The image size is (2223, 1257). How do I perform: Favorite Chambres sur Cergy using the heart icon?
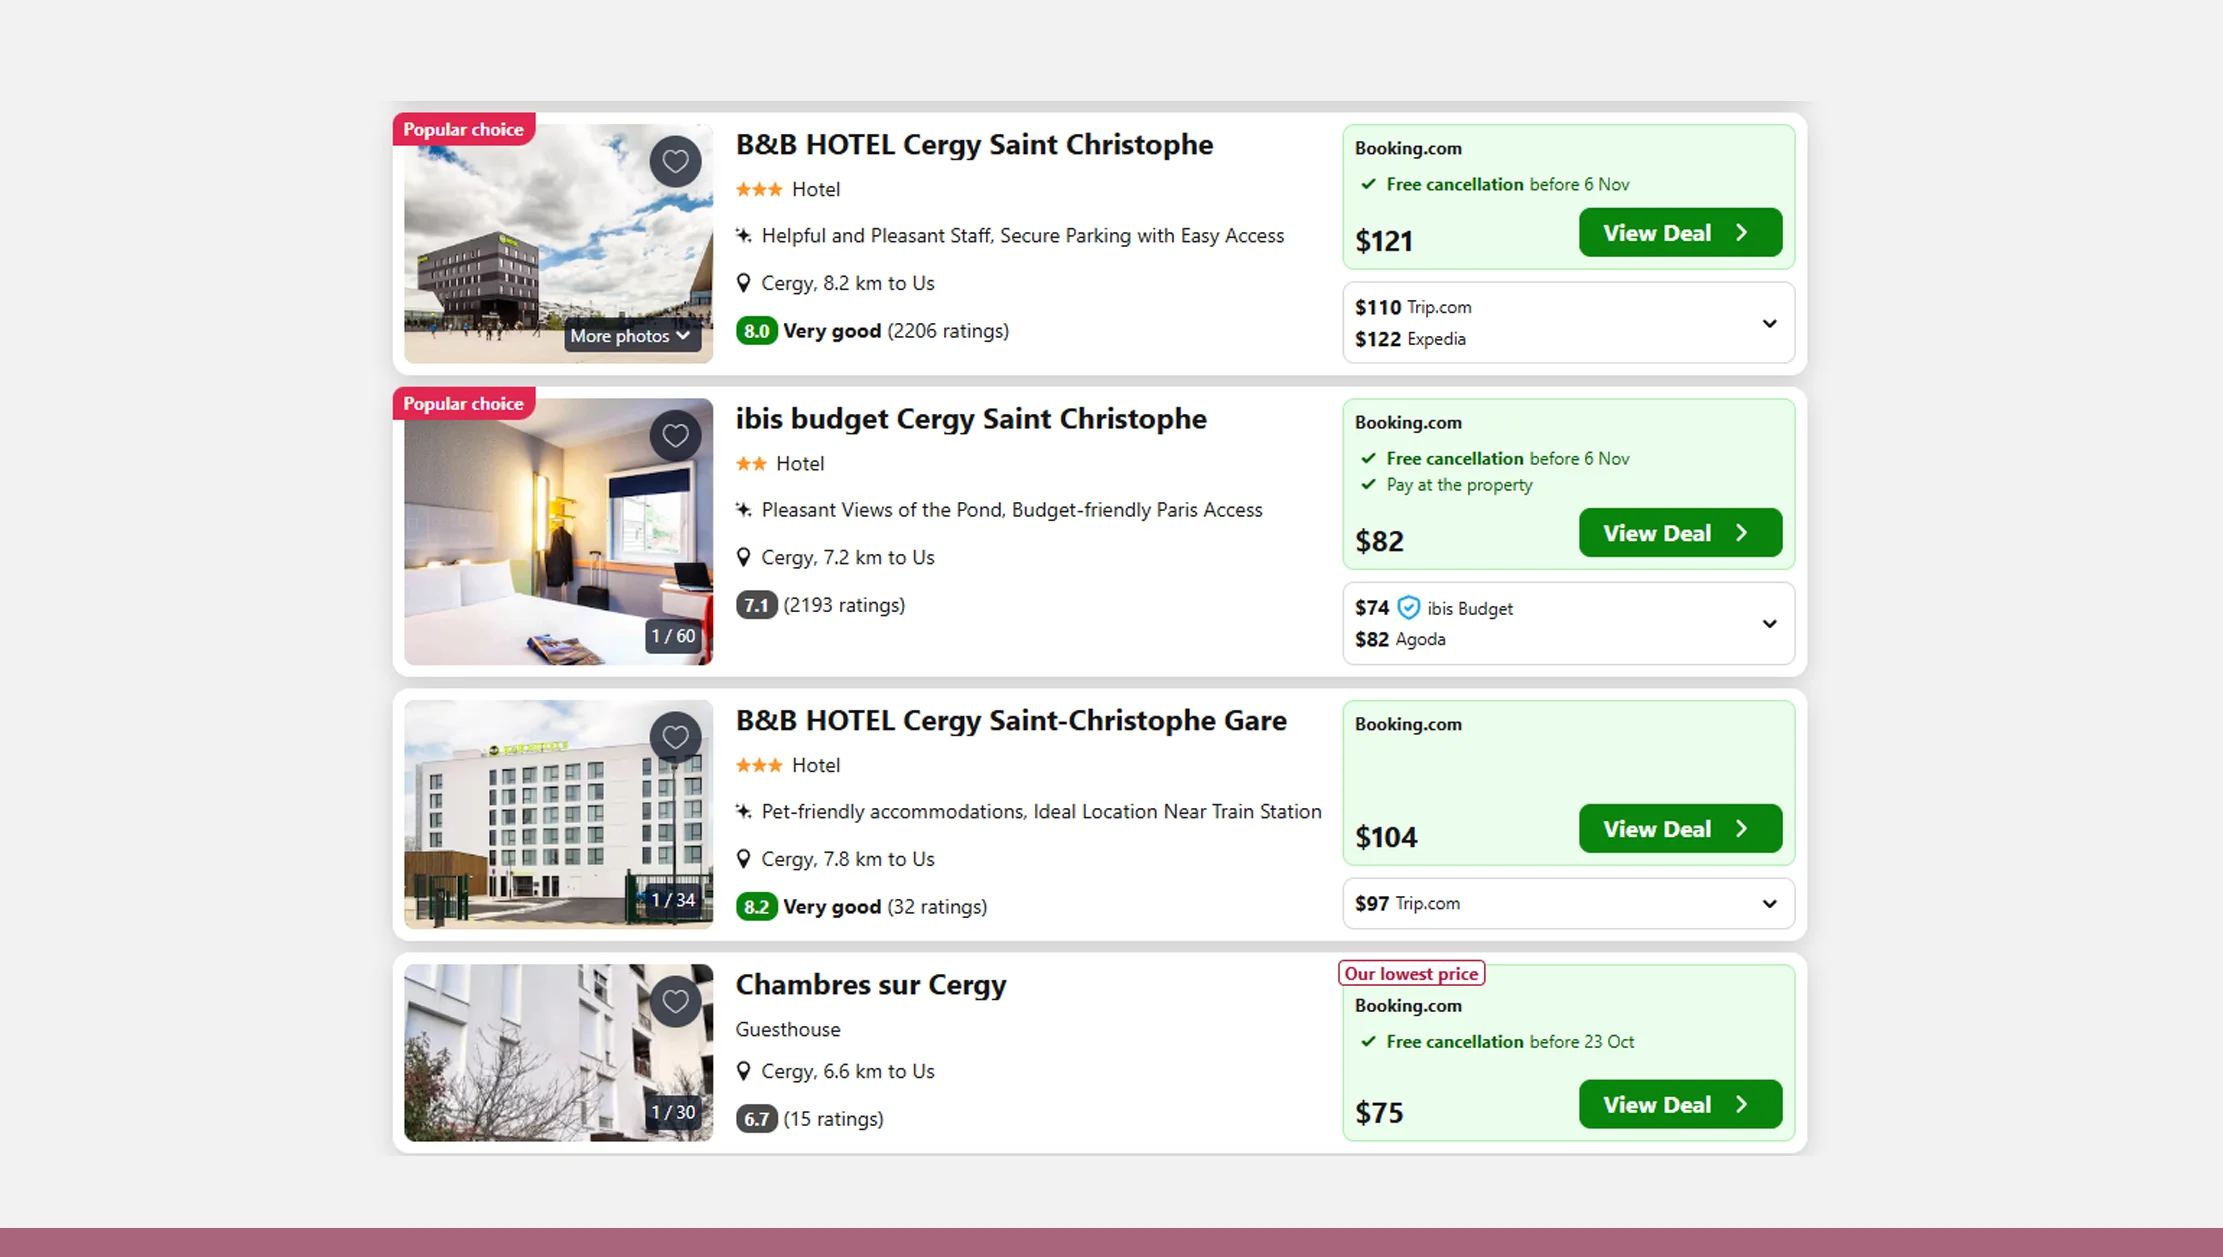[675, 1001]
